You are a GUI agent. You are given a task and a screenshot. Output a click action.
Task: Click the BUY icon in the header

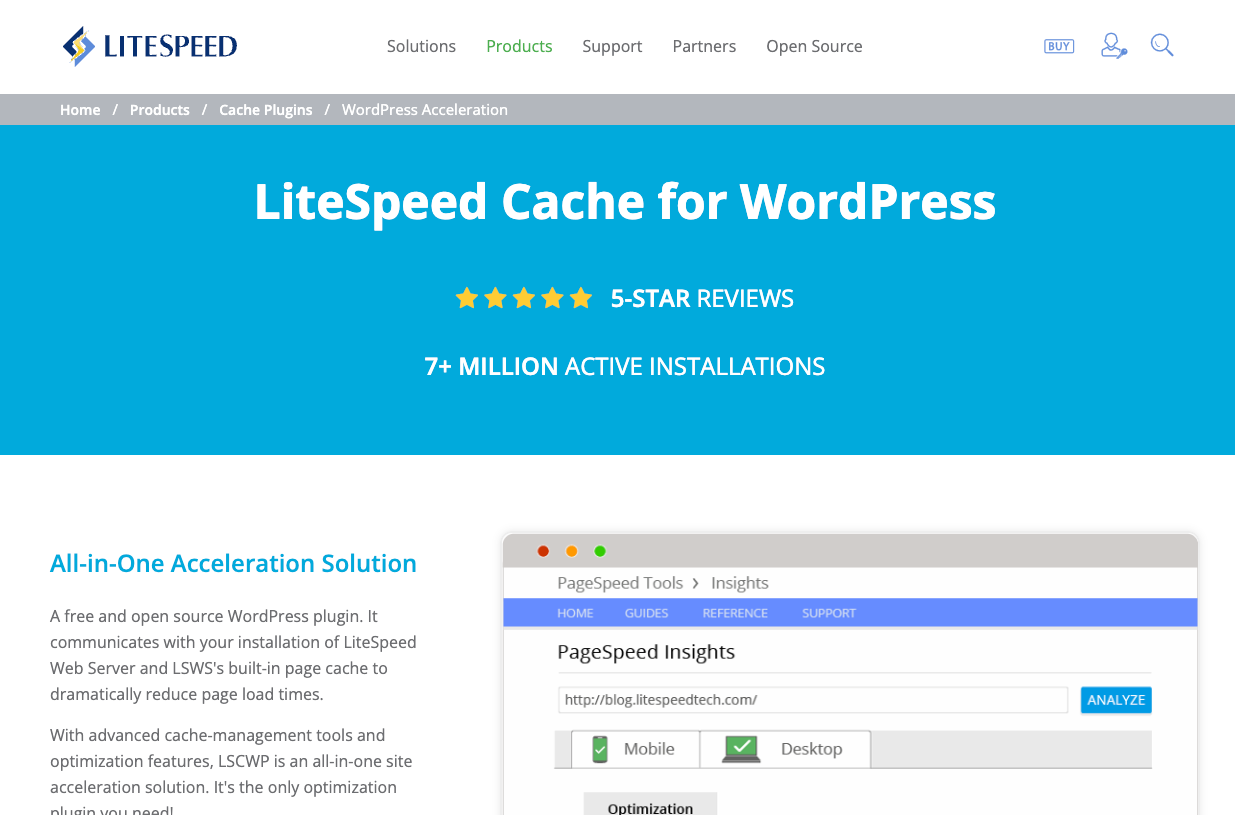(1058, 45)
